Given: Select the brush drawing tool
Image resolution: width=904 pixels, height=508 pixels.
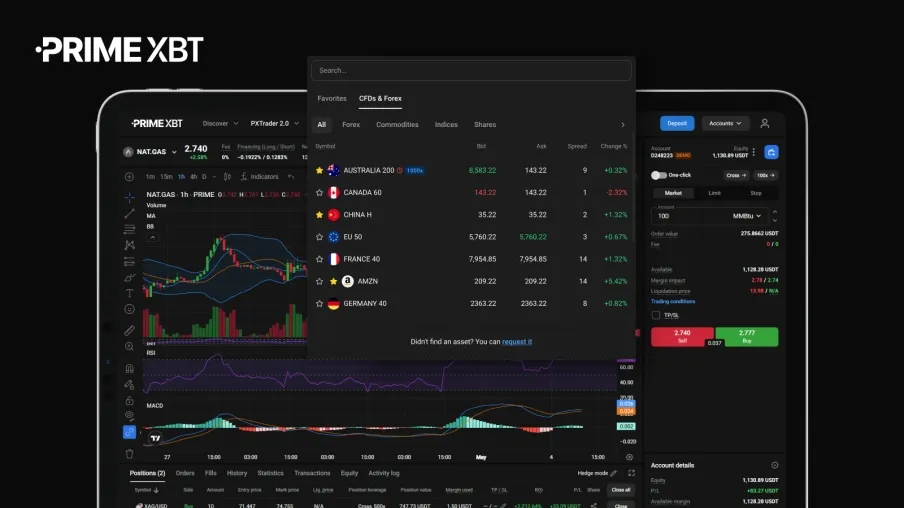Looking at the screenshot, I should 129,278.
